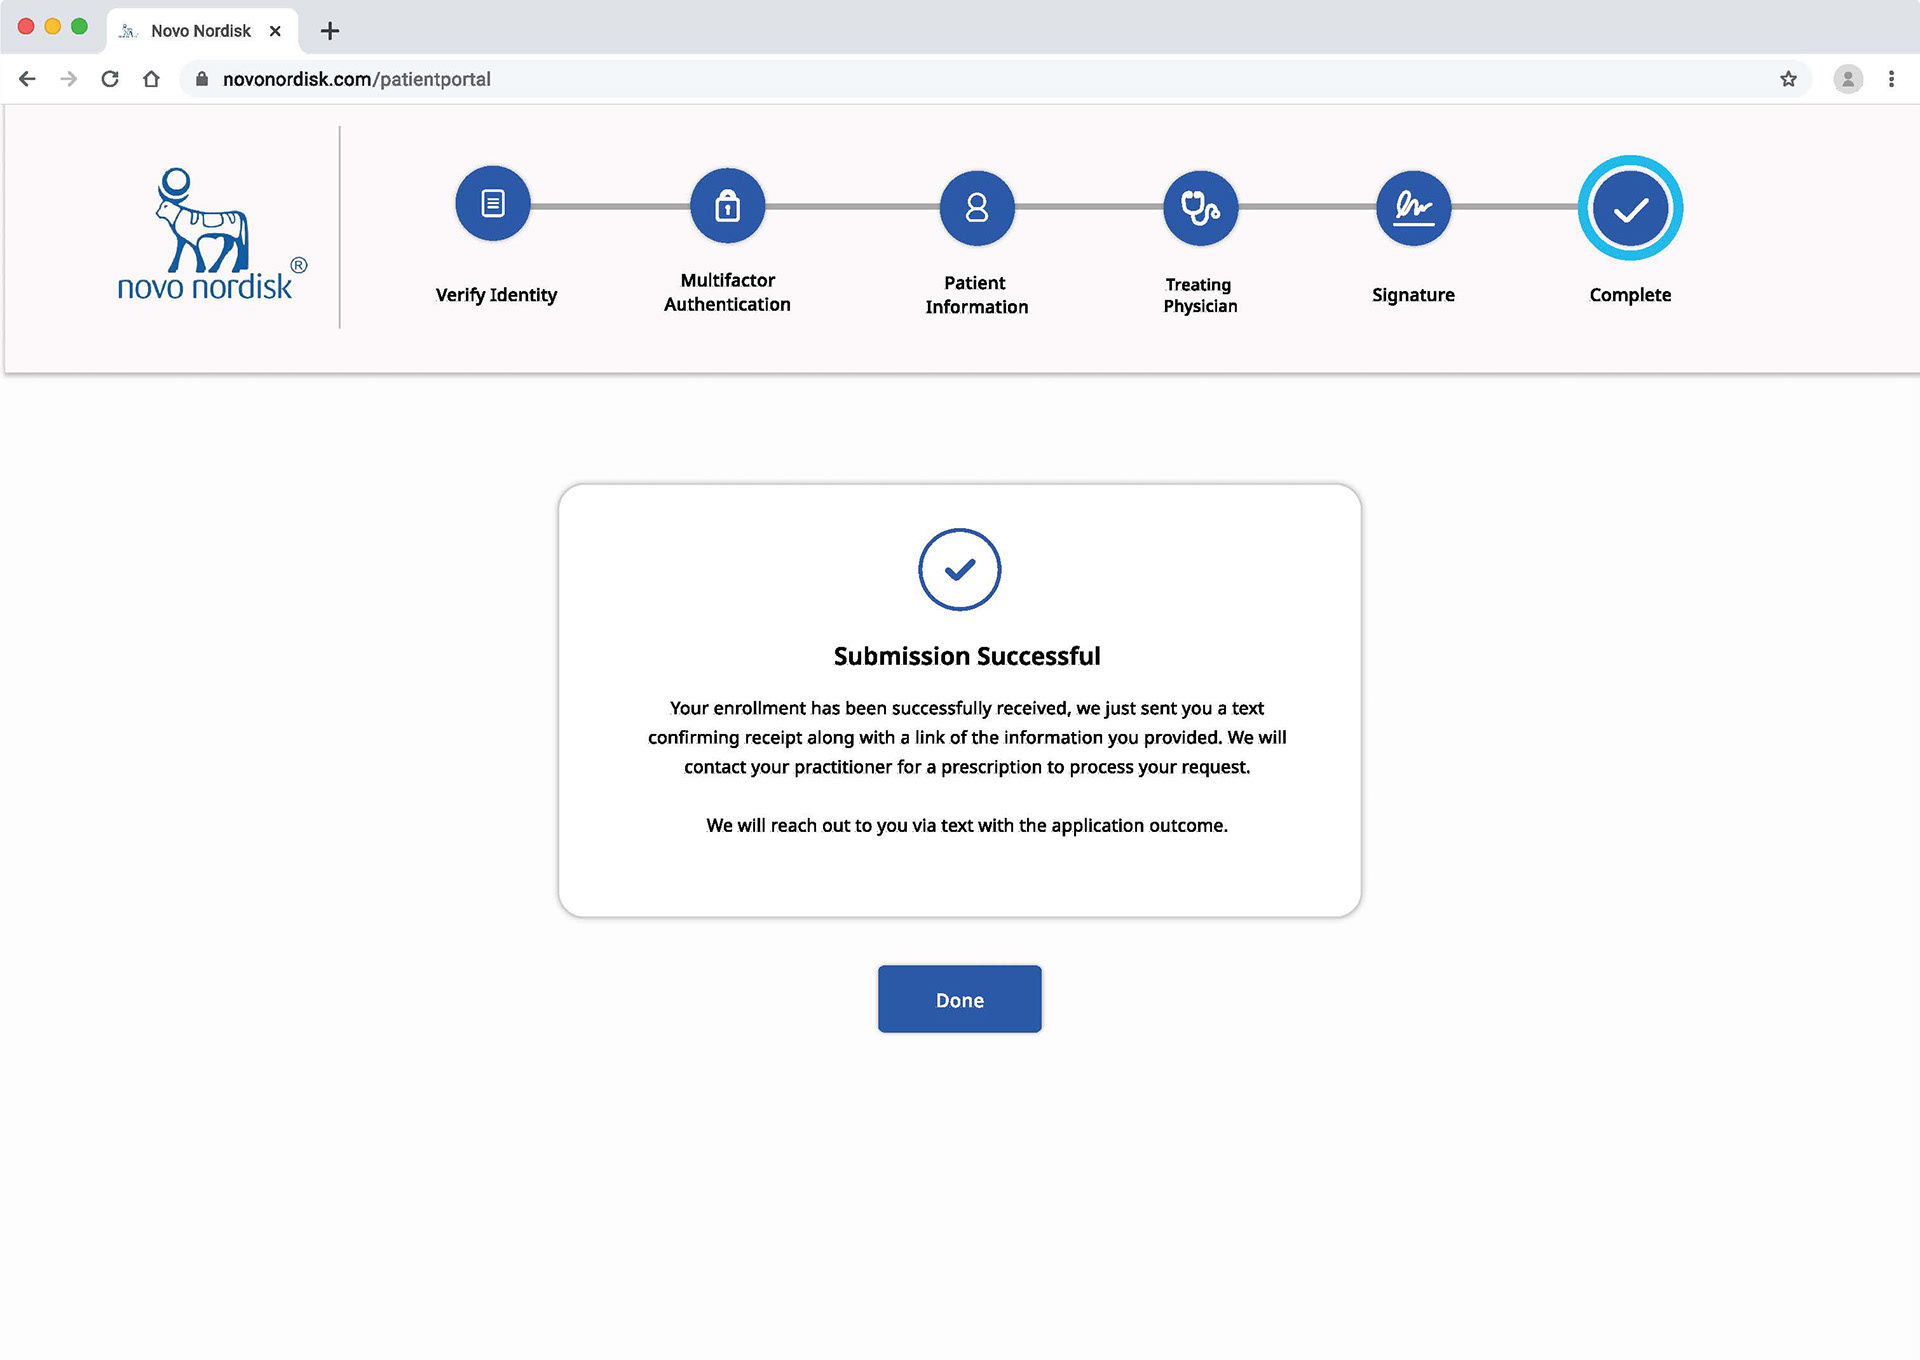Click the browser home icon

coord(151,79)
